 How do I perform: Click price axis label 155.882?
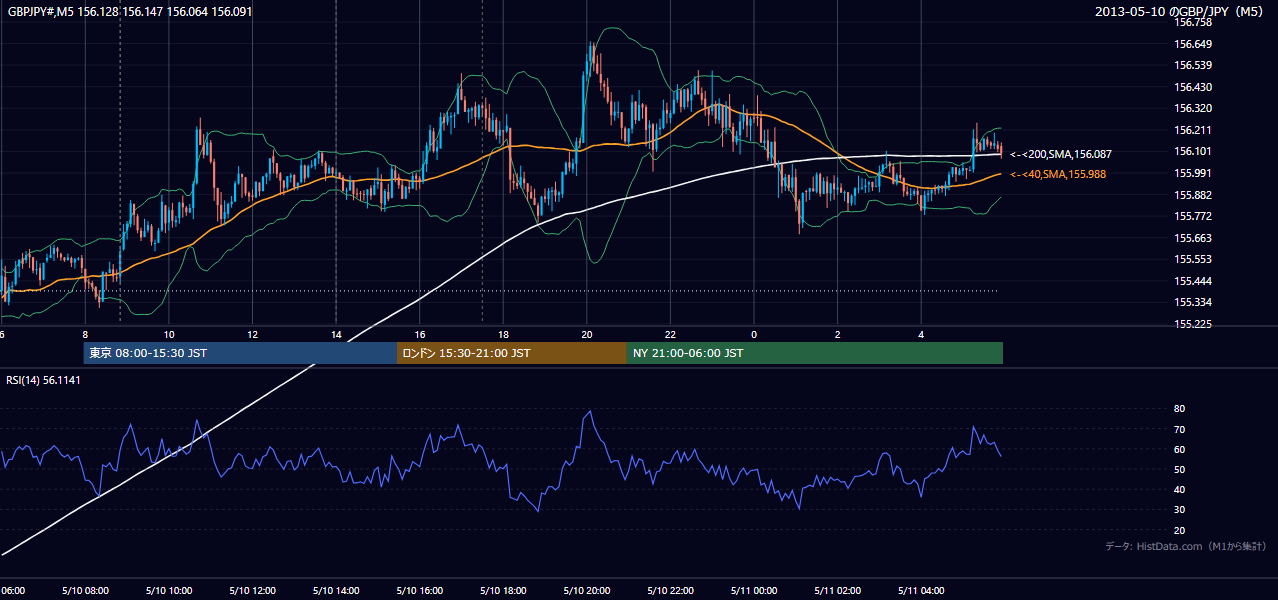point(1193,195)
